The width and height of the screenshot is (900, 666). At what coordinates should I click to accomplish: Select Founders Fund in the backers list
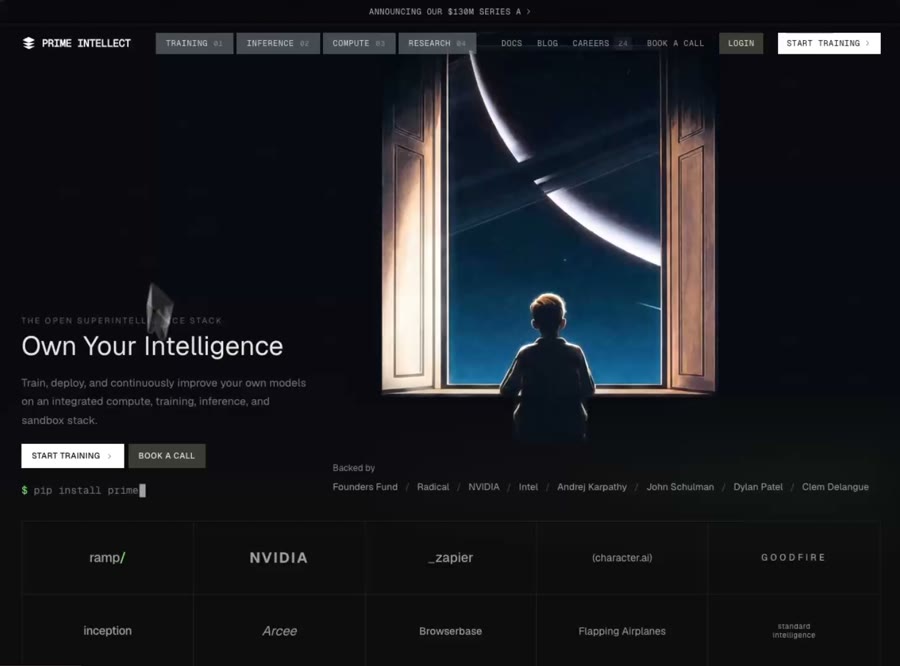point(365,487)
